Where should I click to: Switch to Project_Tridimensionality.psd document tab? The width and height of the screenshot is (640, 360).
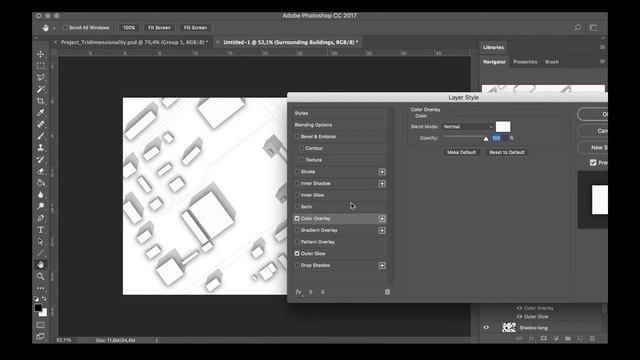click(134, 42)
